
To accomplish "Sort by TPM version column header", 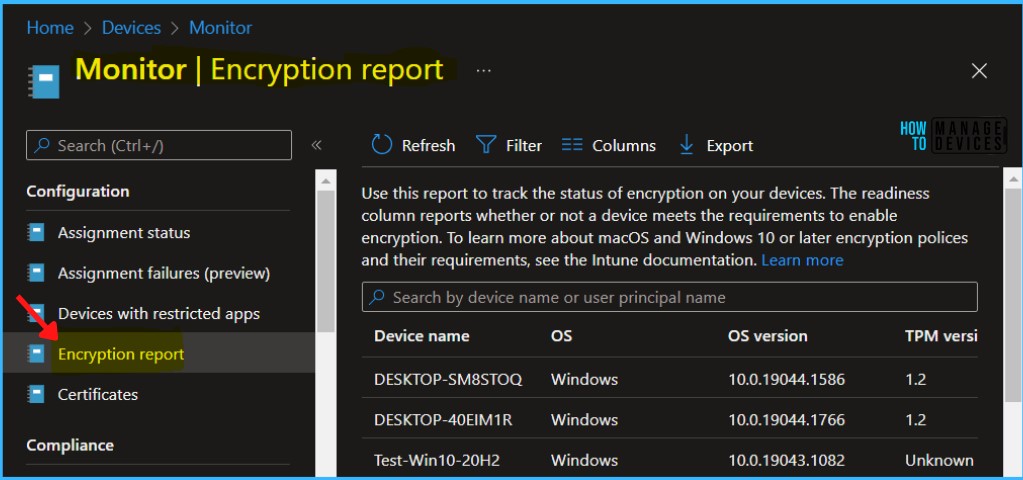I will (x=940, y=336).
